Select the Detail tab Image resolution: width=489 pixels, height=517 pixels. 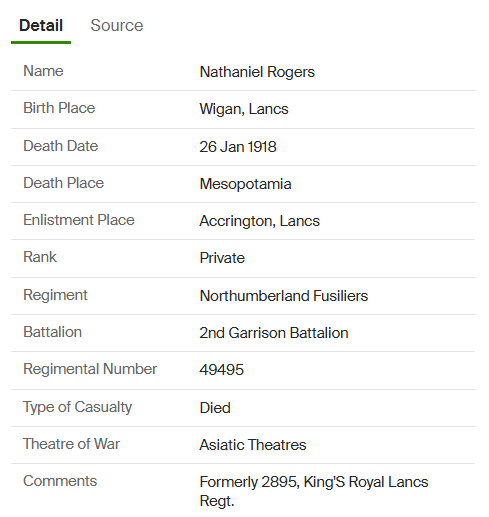pyautogui.click(x=41, y=25)
